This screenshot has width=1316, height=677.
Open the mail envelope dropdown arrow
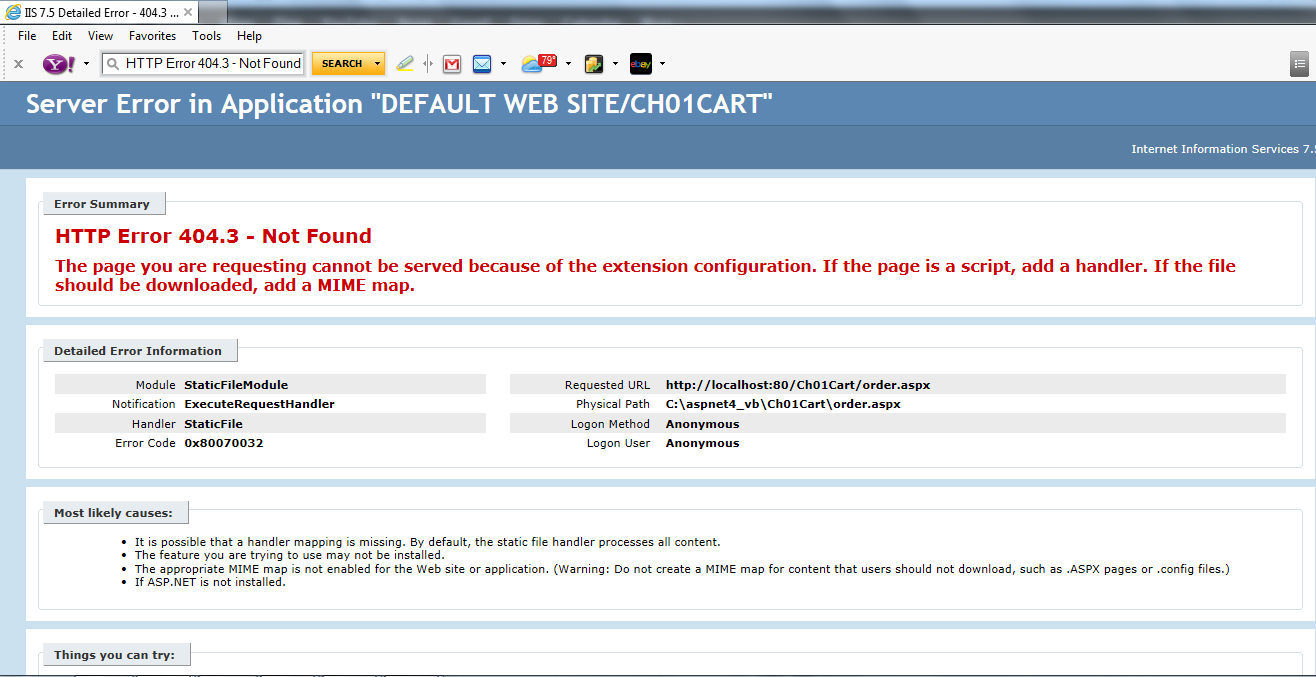[502, 63]
